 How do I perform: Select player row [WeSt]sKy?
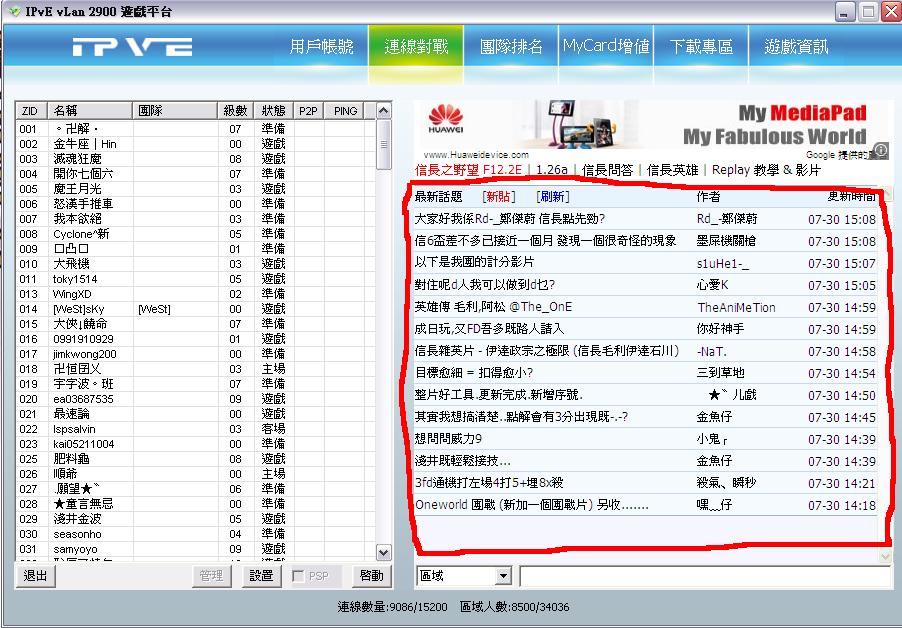196,309
